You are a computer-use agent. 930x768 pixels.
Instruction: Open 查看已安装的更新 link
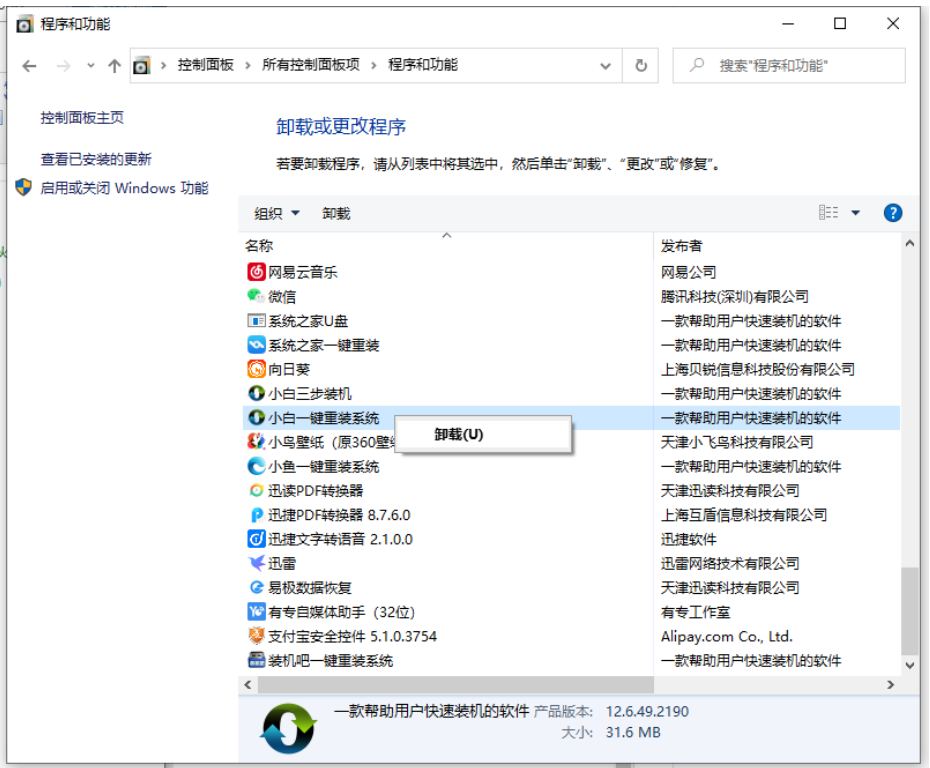pyautogui.click(x=96, y=159)
